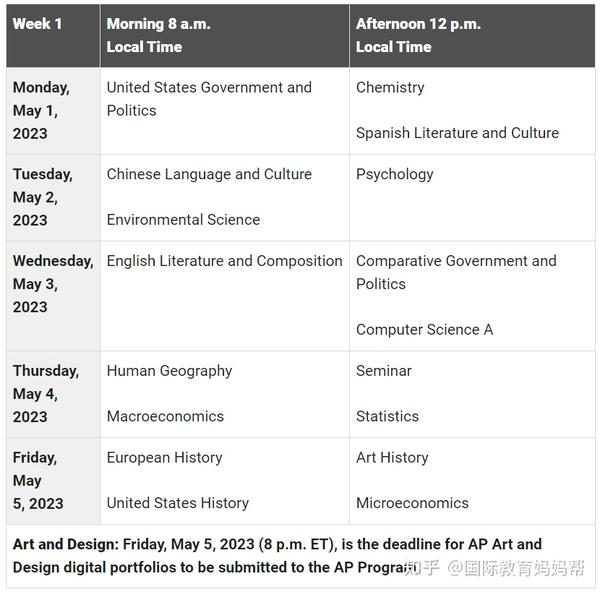Image resolution: width=600 pixels, height=592 pixels.
Task: Select the Wednesday, May 3, 2023 row label
Action: (53, 284)
